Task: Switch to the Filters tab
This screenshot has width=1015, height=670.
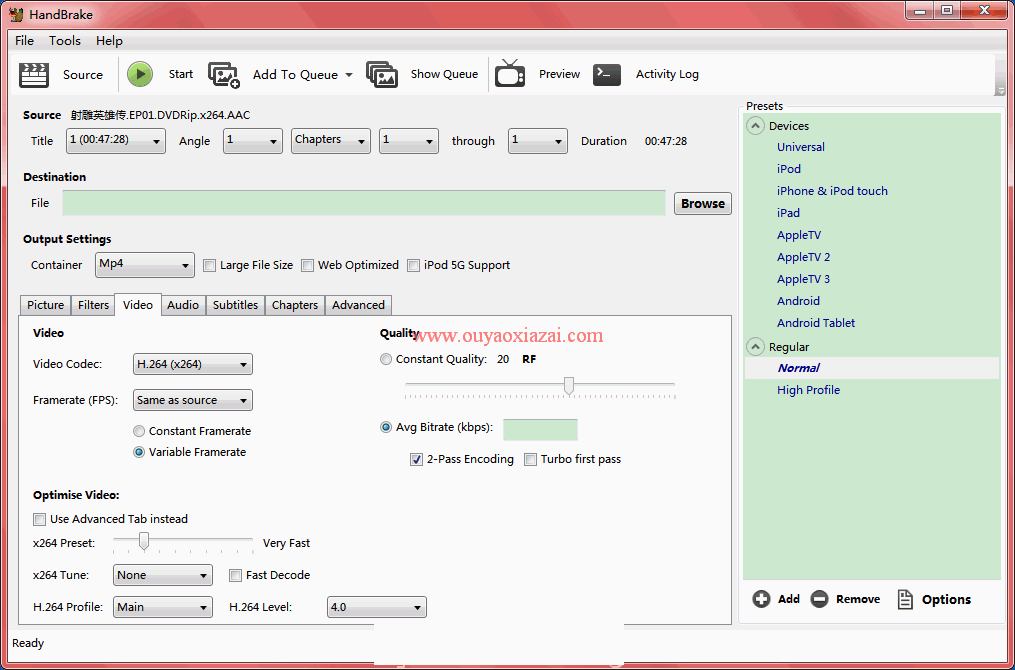Action: coord(93,306)
